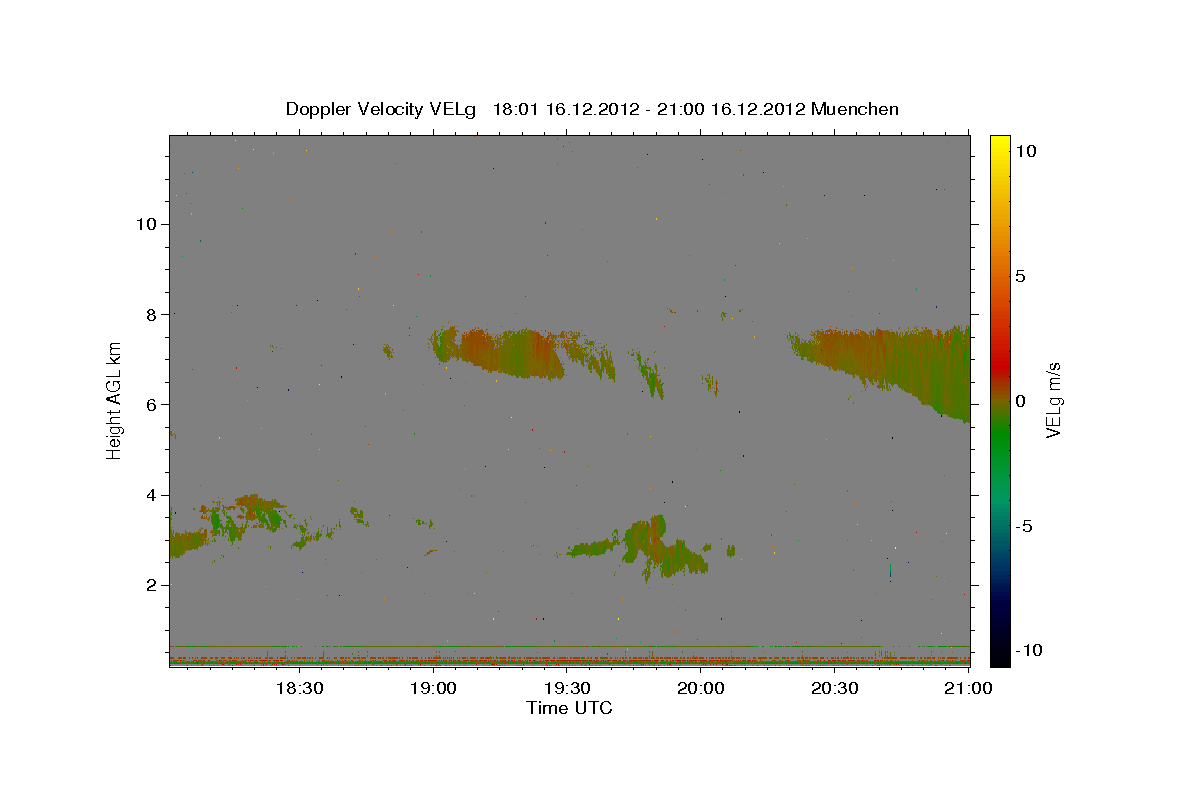The height and width of the screenshot is (800, 1200).
Task: Click the colorbar tick label -5
Action: pos(1024,526)
